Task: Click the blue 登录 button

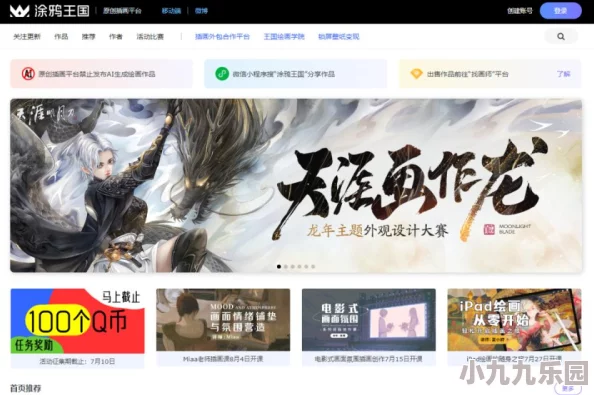Action: tap(561, 11)
